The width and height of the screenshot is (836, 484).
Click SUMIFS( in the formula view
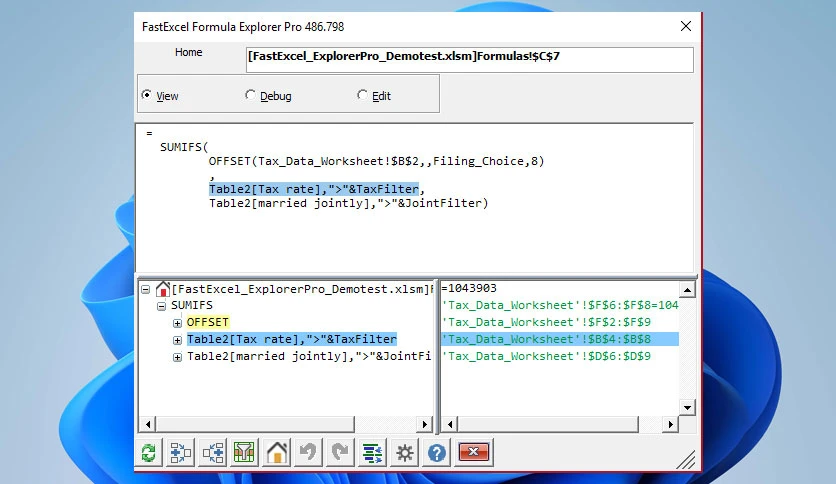pos(184,147)
